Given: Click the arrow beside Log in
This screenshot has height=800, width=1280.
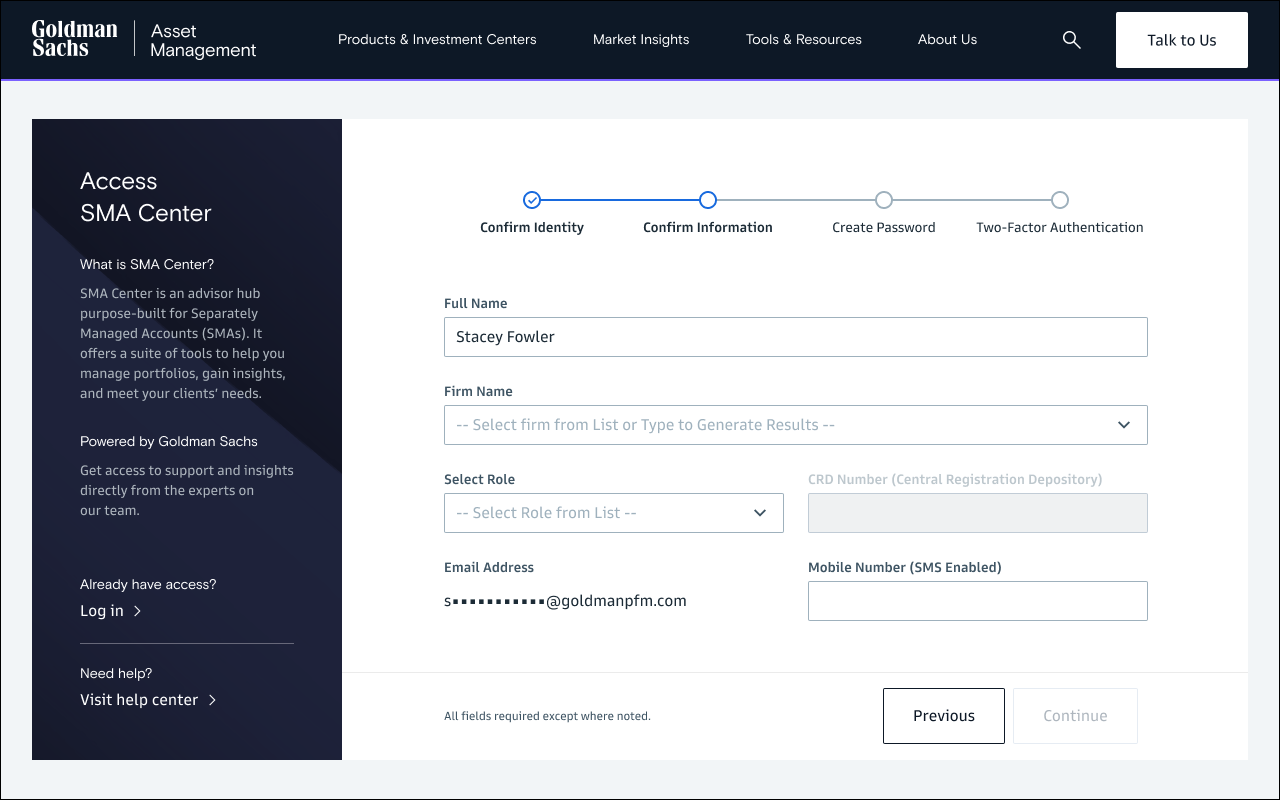Looking at the screenshot, I should (138, 611).
